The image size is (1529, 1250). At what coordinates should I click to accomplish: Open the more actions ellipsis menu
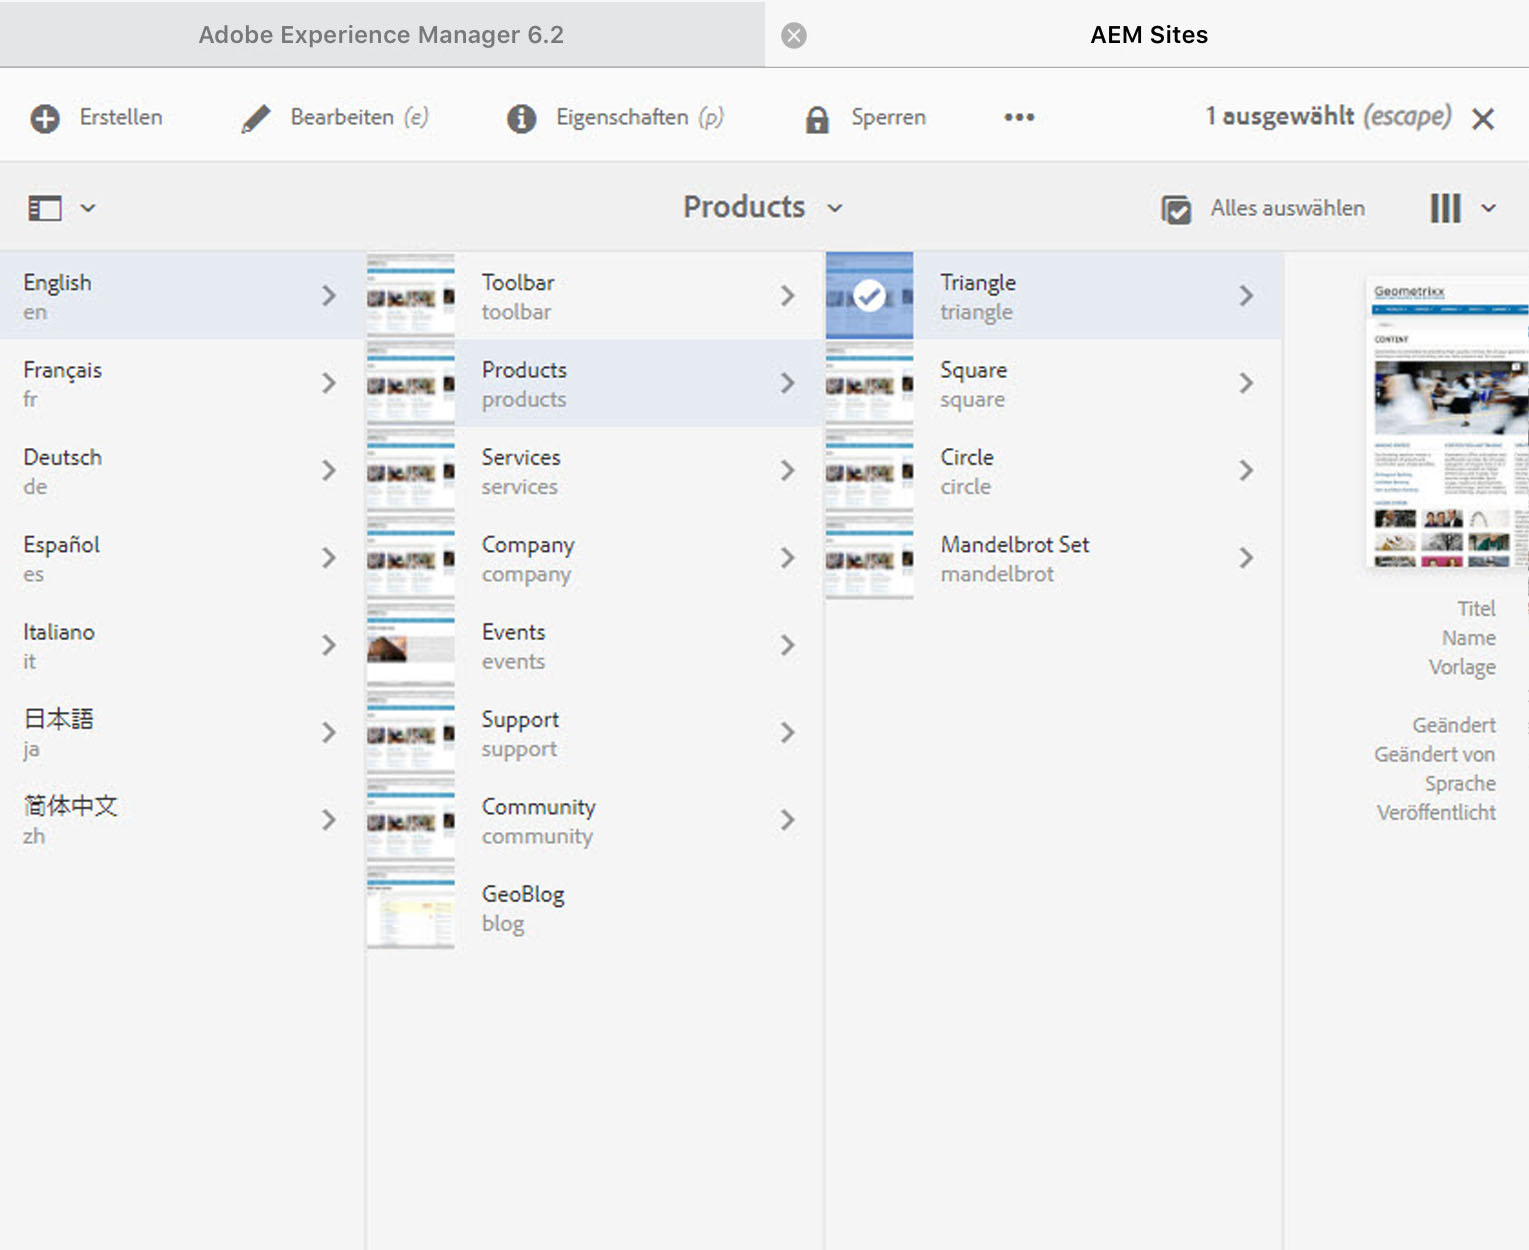pyautogui.click(x=1019, y=117)
